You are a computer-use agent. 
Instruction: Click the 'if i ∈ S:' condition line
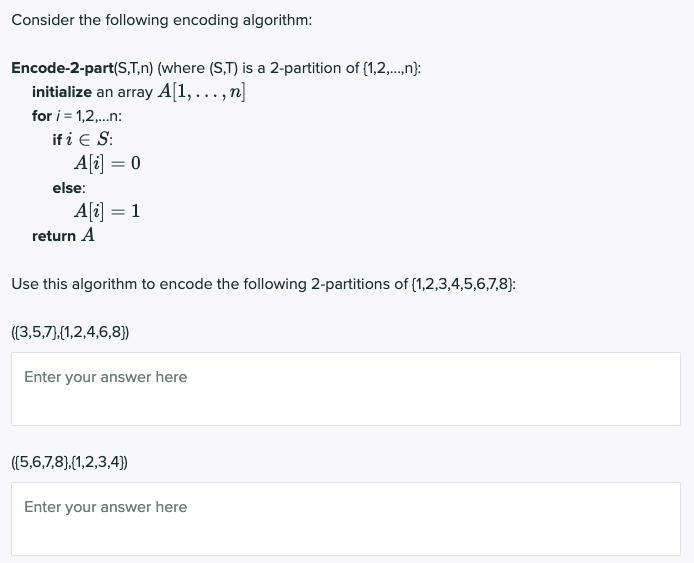[x=83, y=139]
